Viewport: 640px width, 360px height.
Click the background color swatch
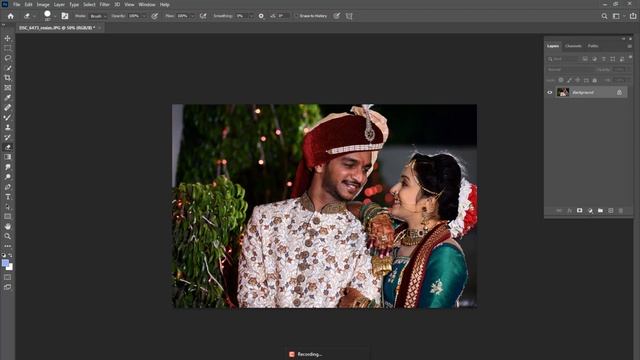click(10, 268)
